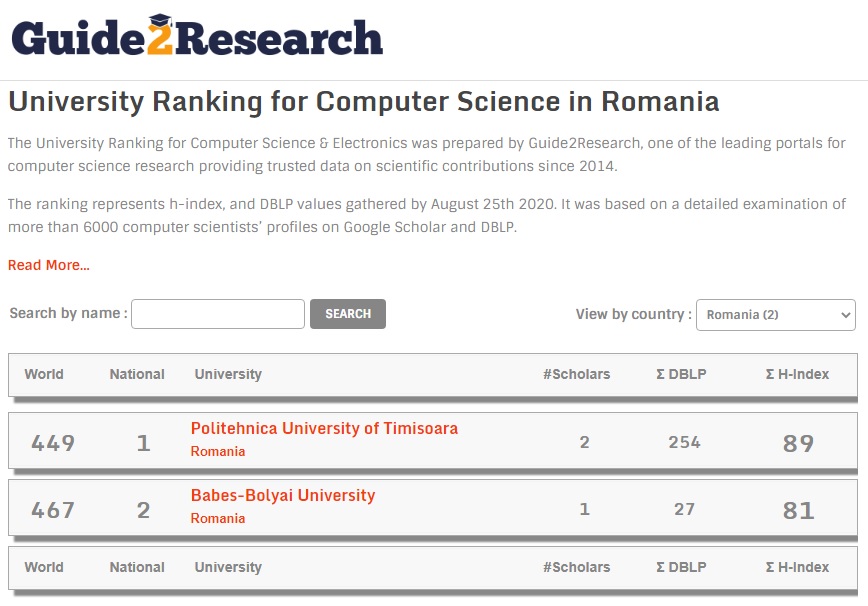Click H-Index value 89

pos(798,443)
